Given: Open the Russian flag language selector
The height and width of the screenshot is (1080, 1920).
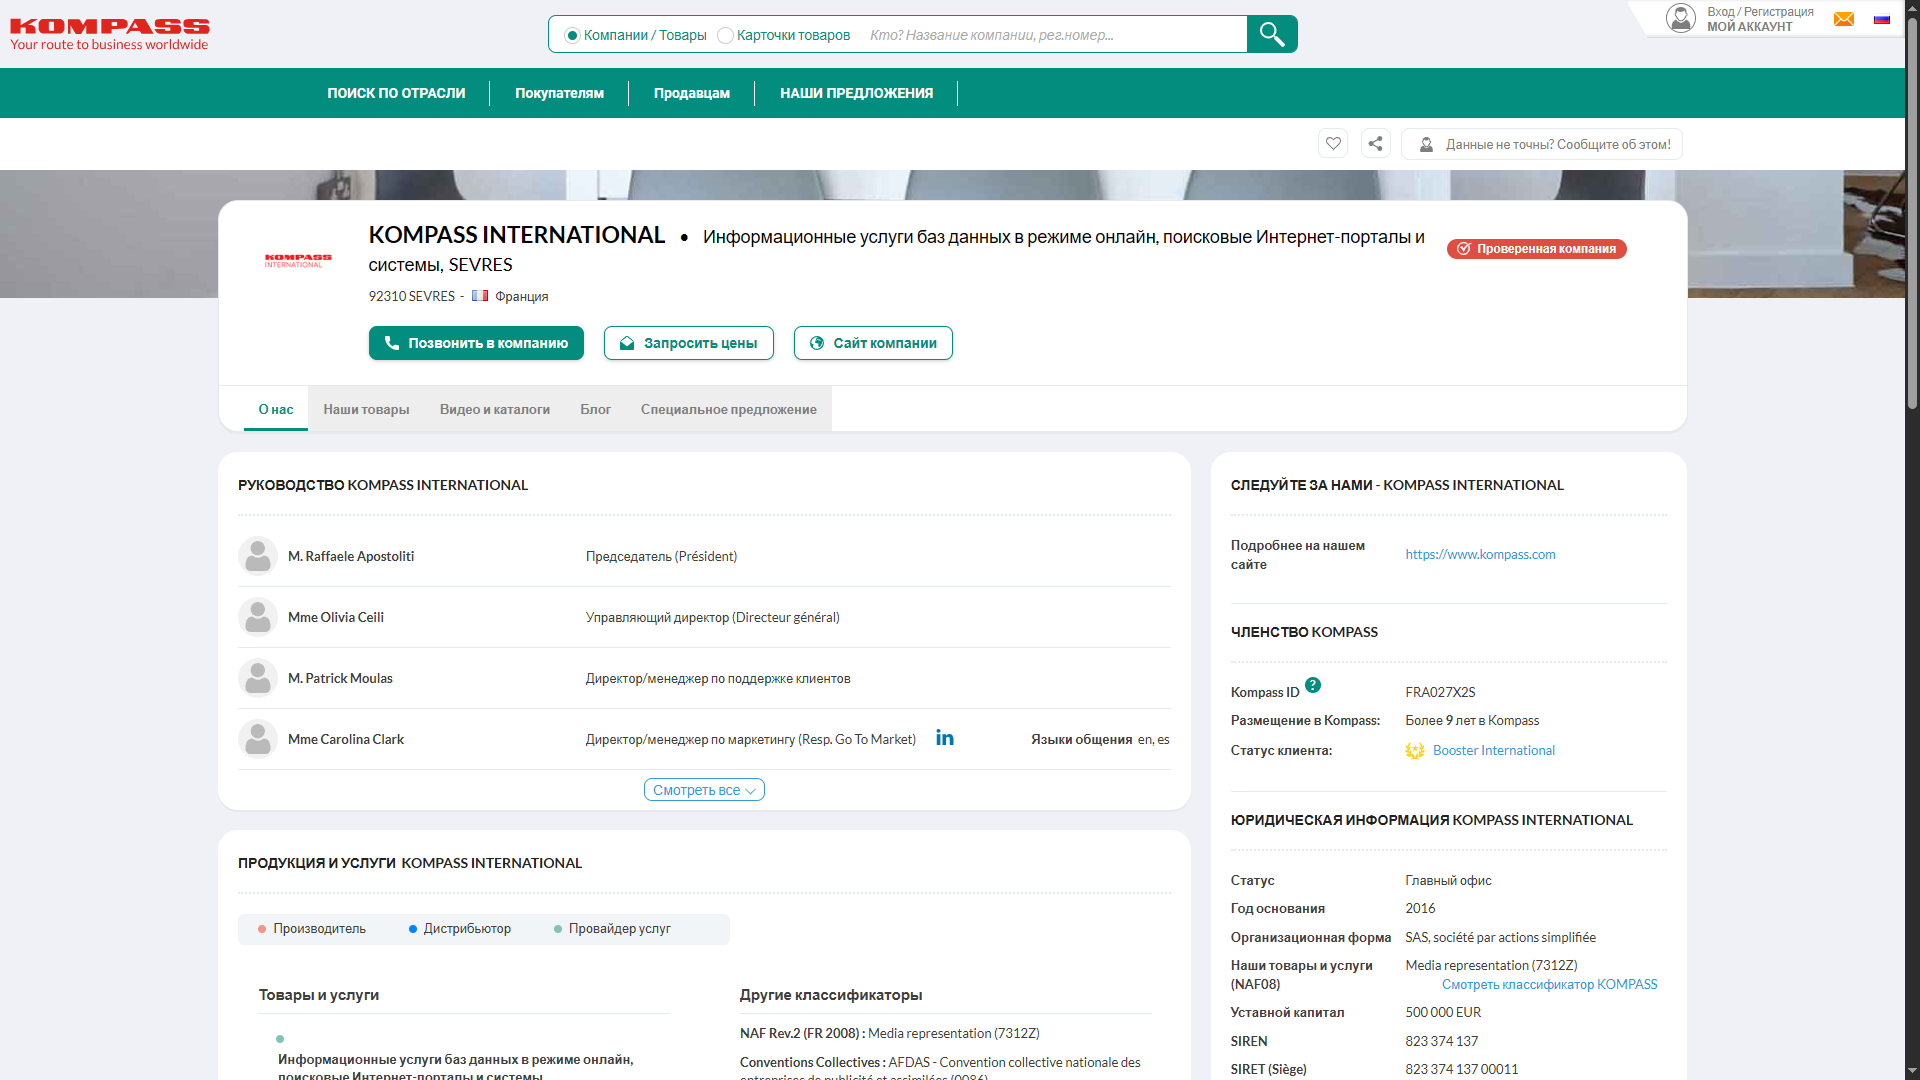Looking at the screenshot, I should tap(1882, 19).
